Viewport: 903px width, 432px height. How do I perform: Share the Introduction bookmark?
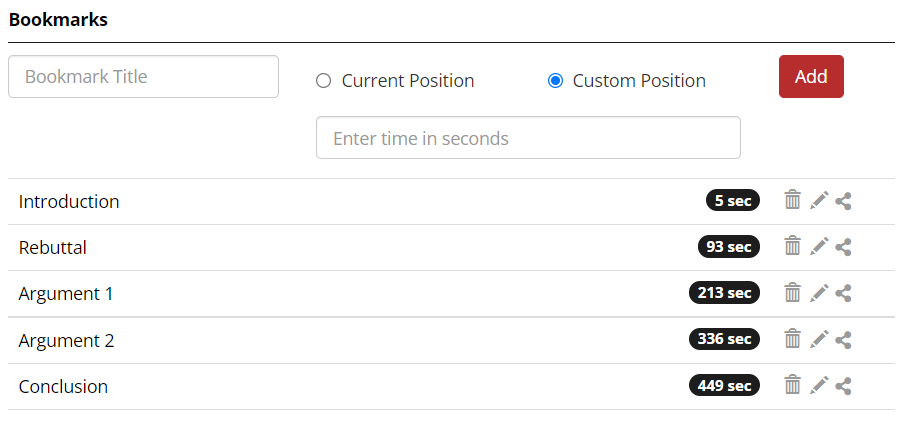(844, 200)
